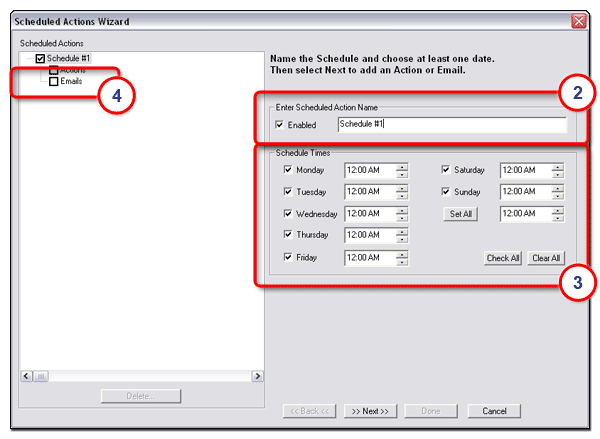Toggle the Schedule #1 tree checkbox
Image resolution: width=600 pixels, height=439 pixels.
pos(40,59)
